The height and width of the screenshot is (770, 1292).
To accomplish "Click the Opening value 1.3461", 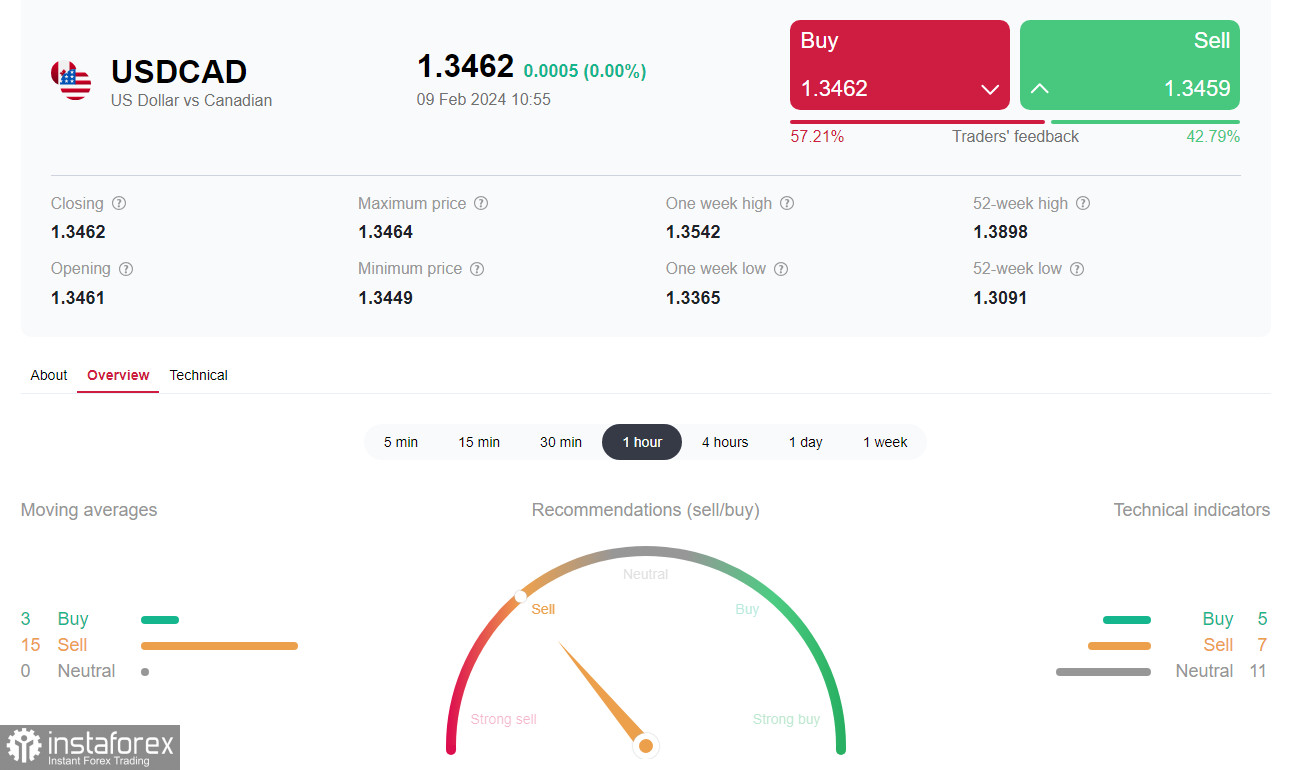I will (78, 298).
